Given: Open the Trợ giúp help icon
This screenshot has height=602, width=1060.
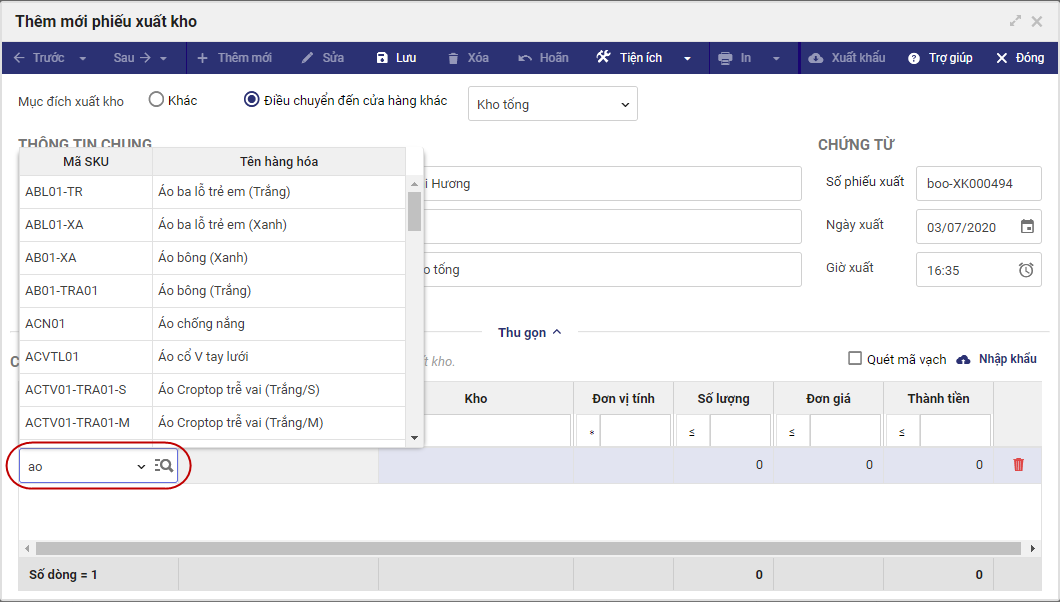Looking at the screenshot, I should pyautogui.click(x=913, y=58).
